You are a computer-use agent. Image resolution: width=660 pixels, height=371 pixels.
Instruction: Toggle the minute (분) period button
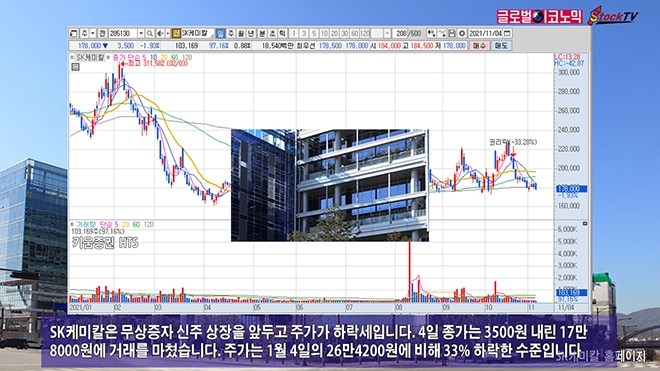click(262, 33)
